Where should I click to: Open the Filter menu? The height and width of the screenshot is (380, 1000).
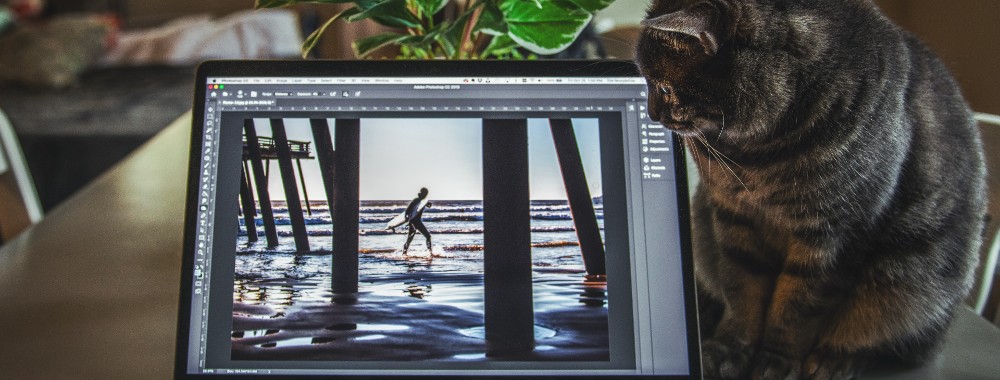coord(341,81)
